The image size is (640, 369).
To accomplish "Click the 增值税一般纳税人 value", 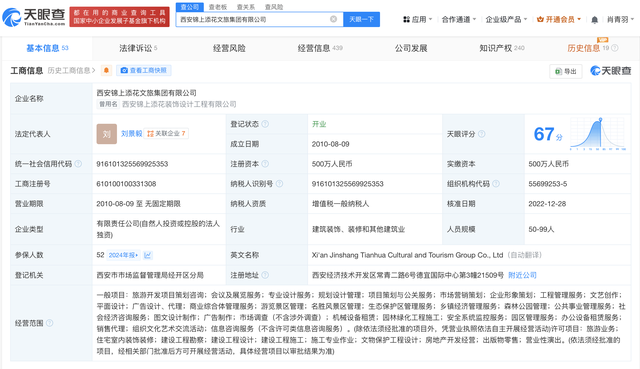I will 340,204.
